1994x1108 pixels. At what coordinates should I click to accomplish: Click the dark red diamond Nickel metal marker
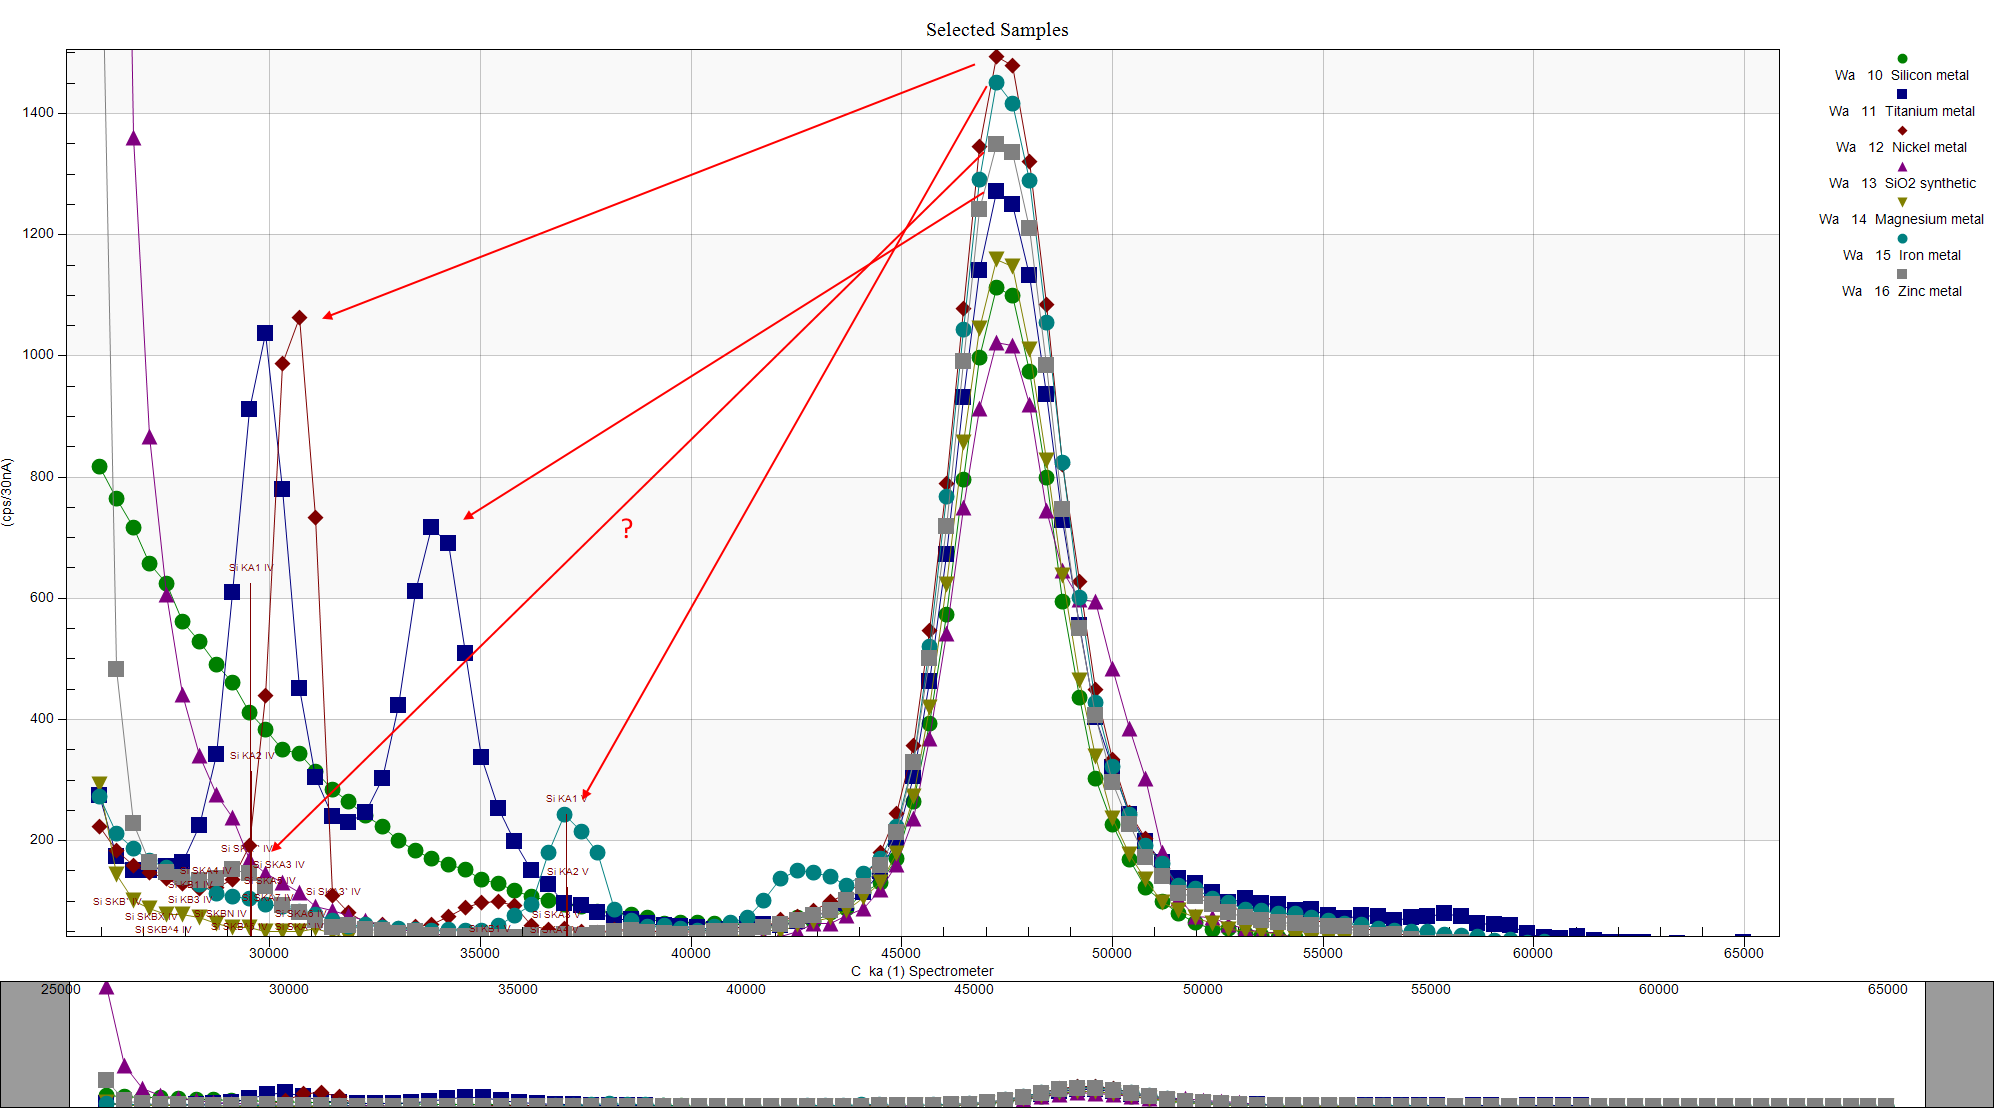(x=1902, y=130)
